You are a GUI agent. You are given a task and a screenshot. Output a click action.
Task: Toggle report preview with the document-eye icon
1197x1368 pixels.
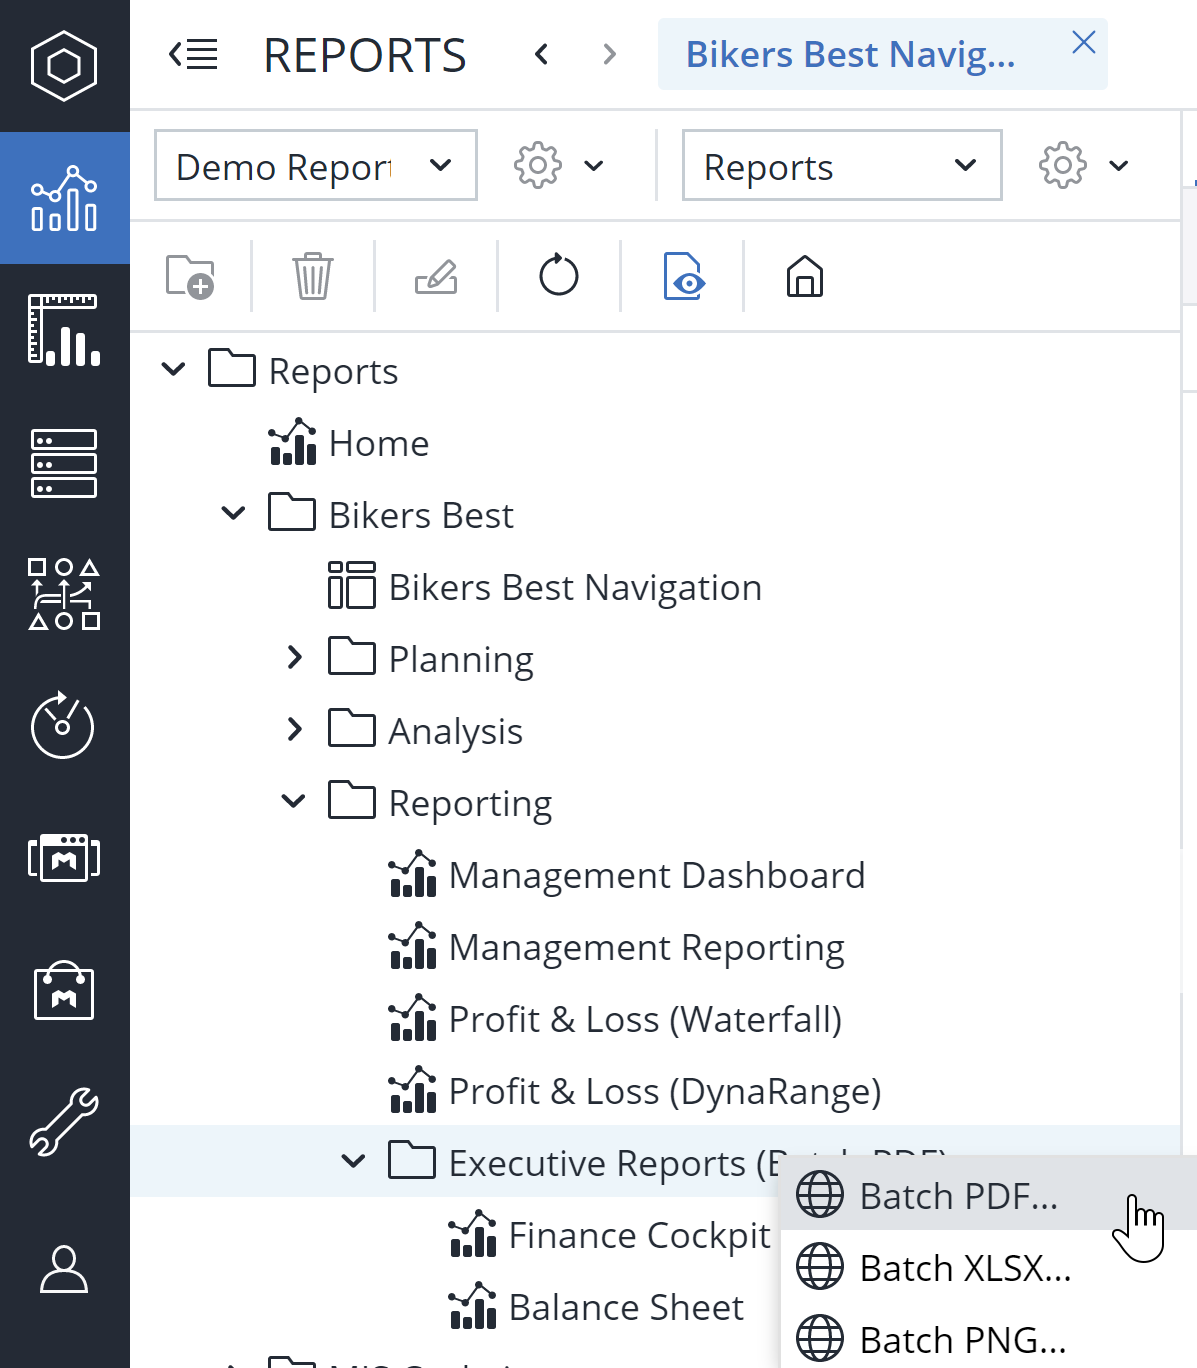(x=684, y=277)
